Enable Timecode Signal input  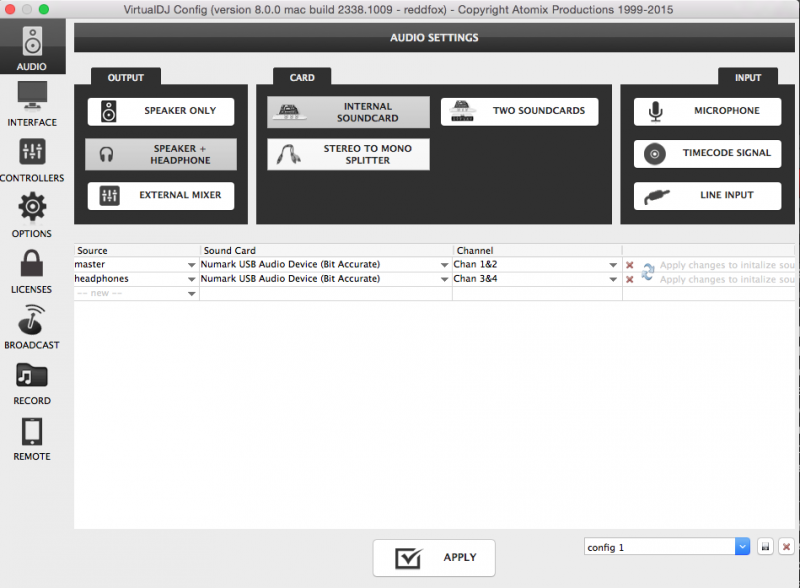pyautogui.click(x=707, y=154)
